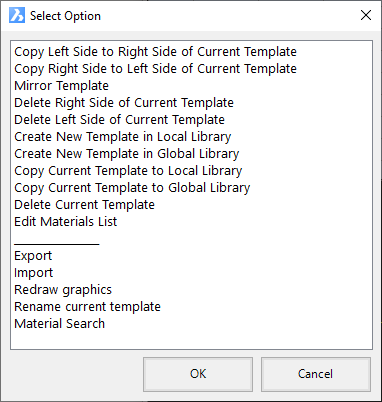The image size is (382, 402).
Task: Pick Rename current template option
Action: [x=87, y=307]
